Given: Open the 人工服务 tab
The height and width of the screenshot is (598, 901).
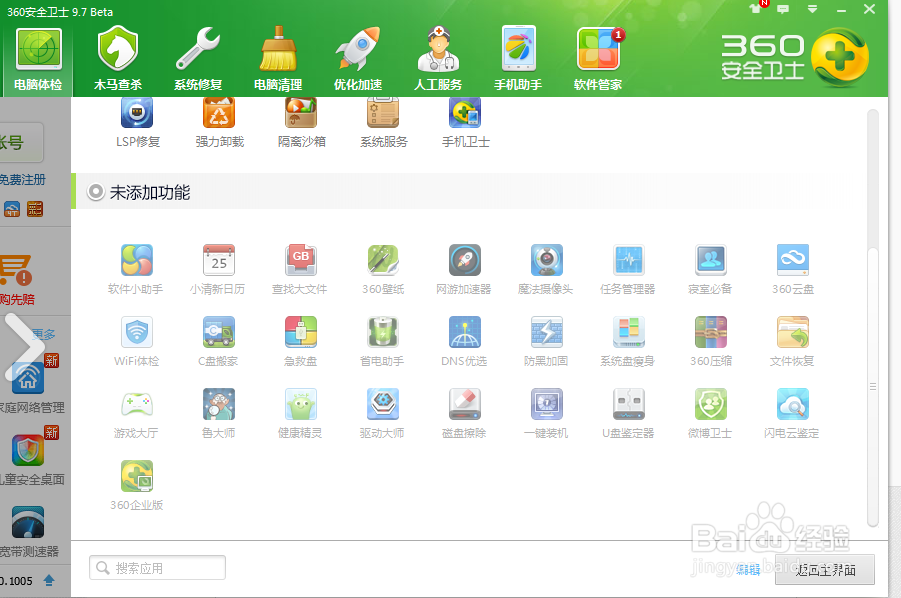Looking at the screenshot, I should click(x=438, y=60).
